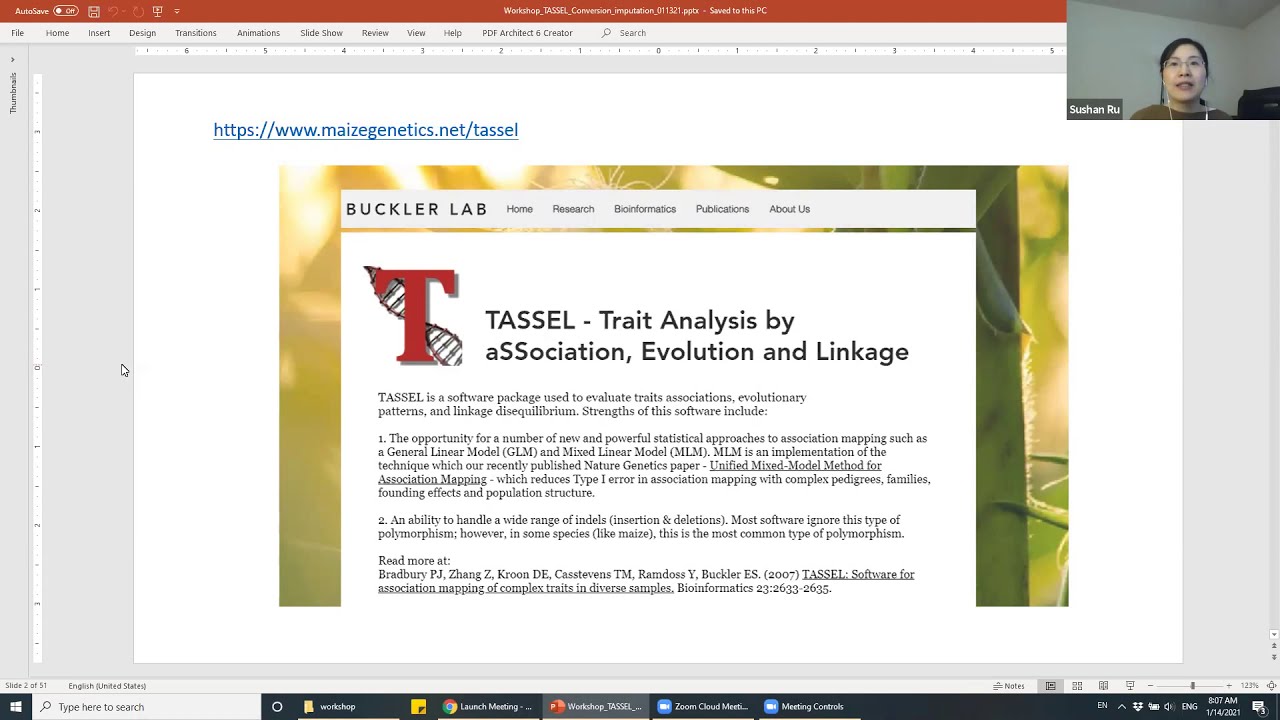Switch to Reading View icon

pos(1103,686)
